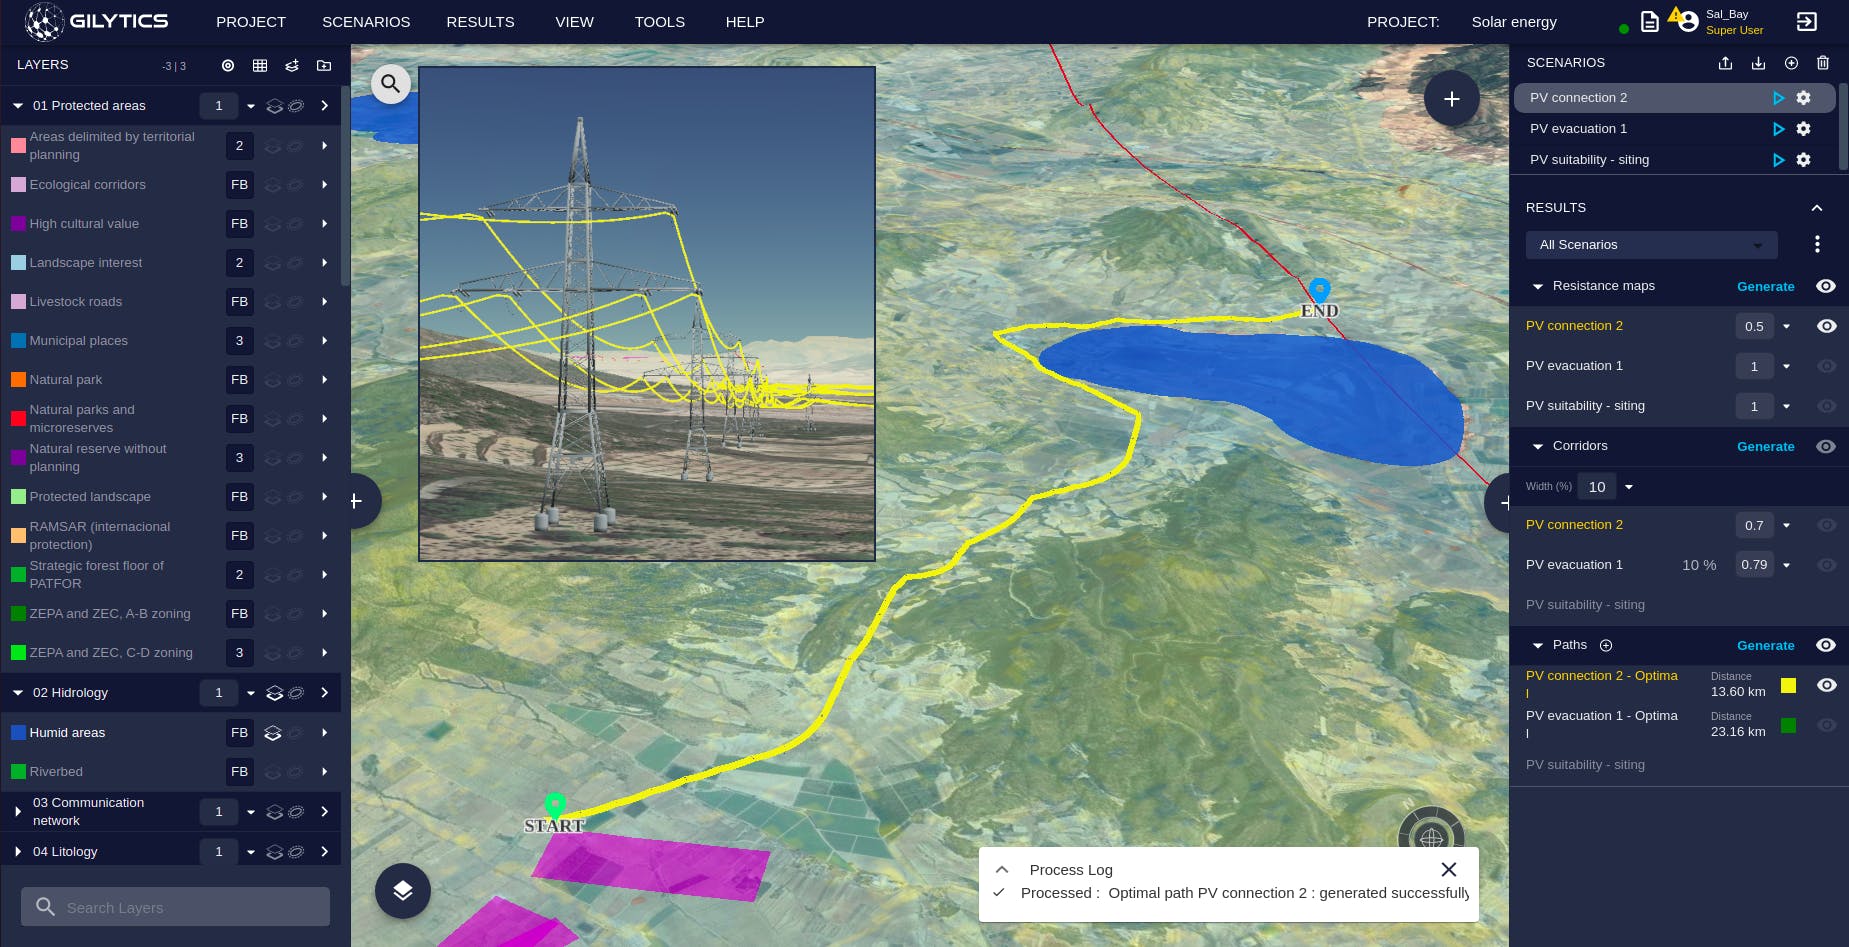Viewport: 1849px width, 947px height.
Task: Delete scenario using the trash icon
Action: pyautogui.click(x=1823, y=63)
